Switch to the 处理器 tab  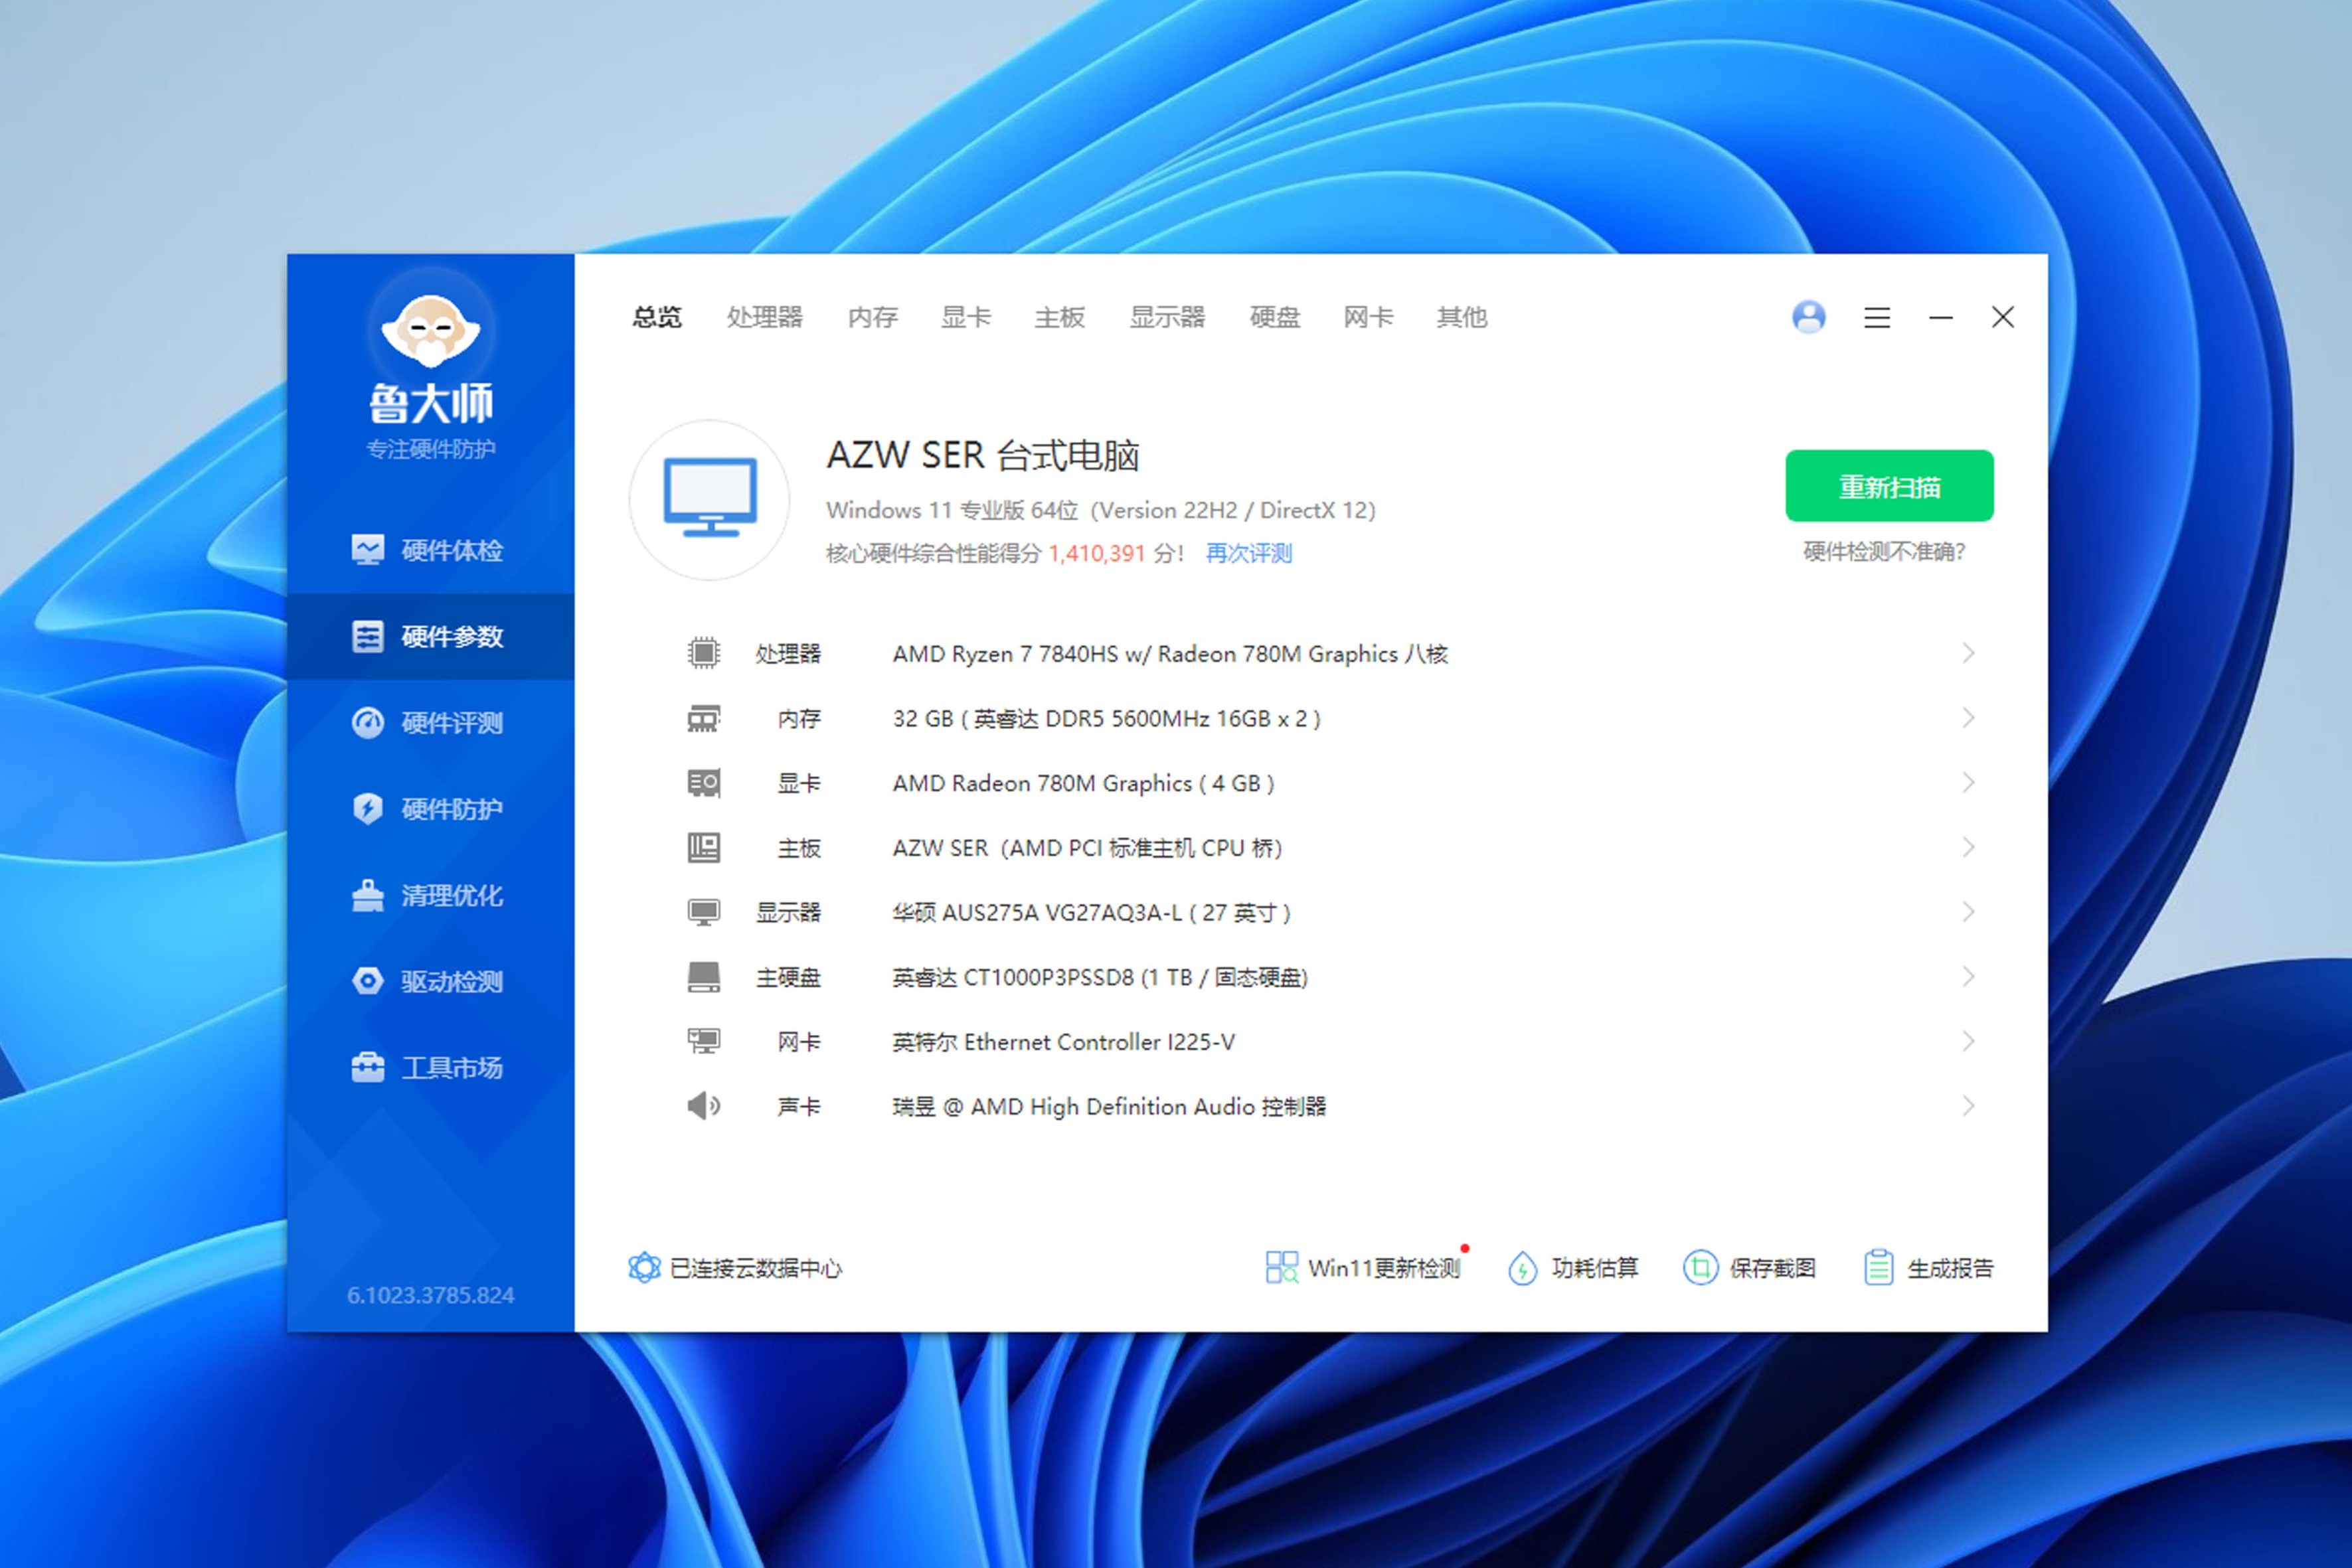pos(765,317)
